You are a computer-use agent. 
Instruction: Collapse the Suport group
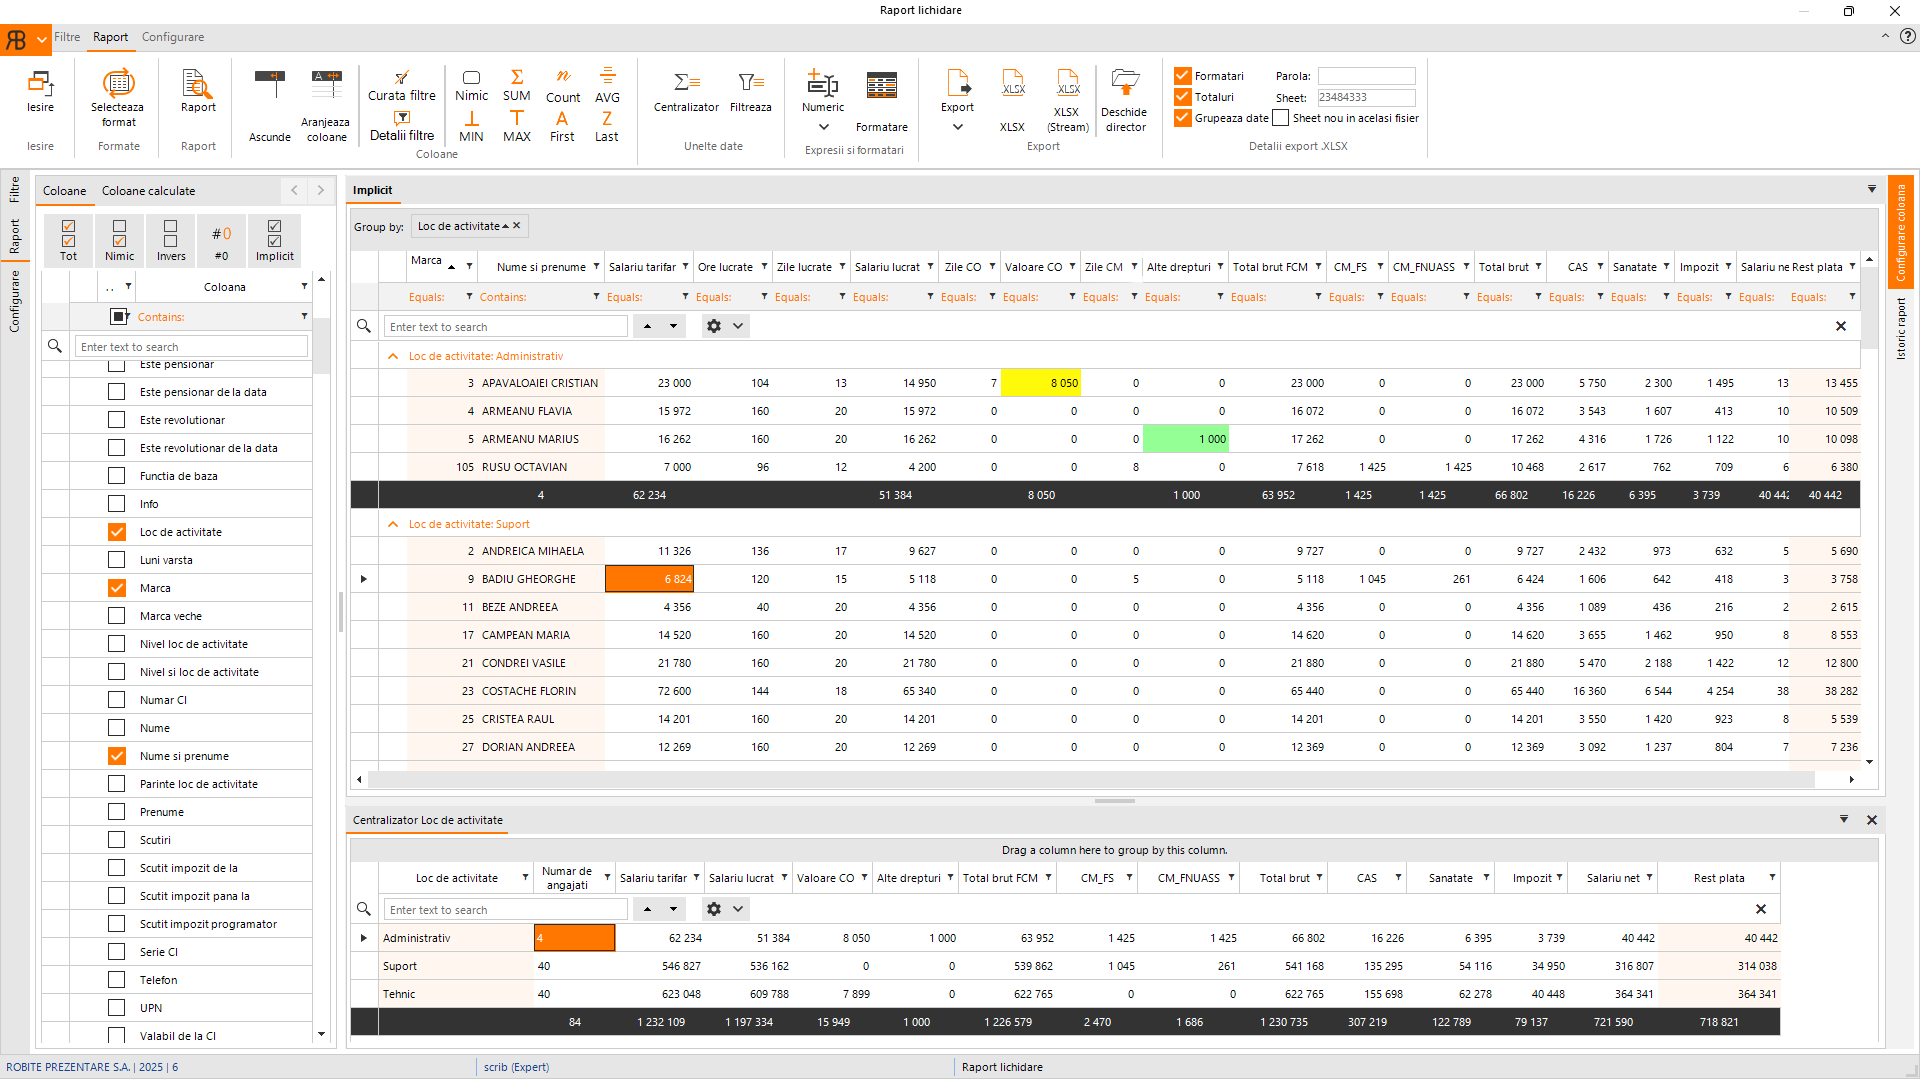[x=393, y=524]
